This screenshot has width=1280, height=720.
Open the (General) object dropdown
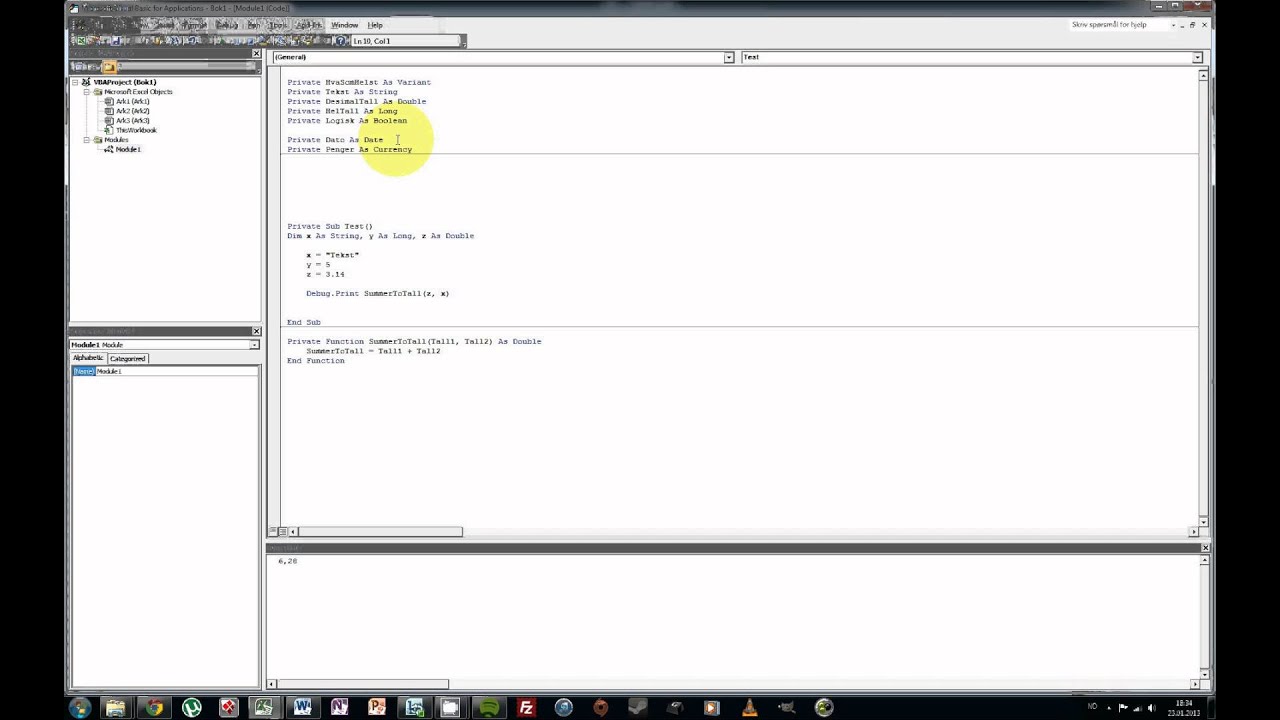click(728, 57)
